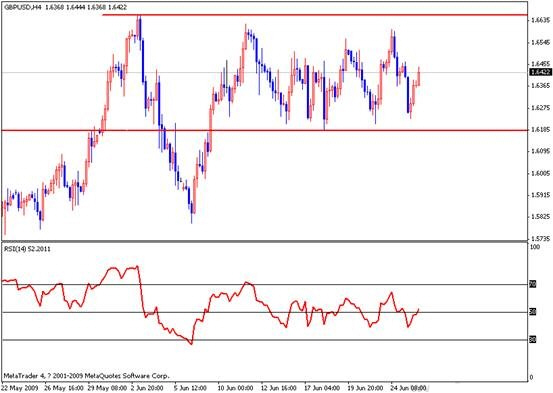Click the RSI(14) 52.2011 indicator label
This screenshot has width=553, height=393.
pos(27,249)
